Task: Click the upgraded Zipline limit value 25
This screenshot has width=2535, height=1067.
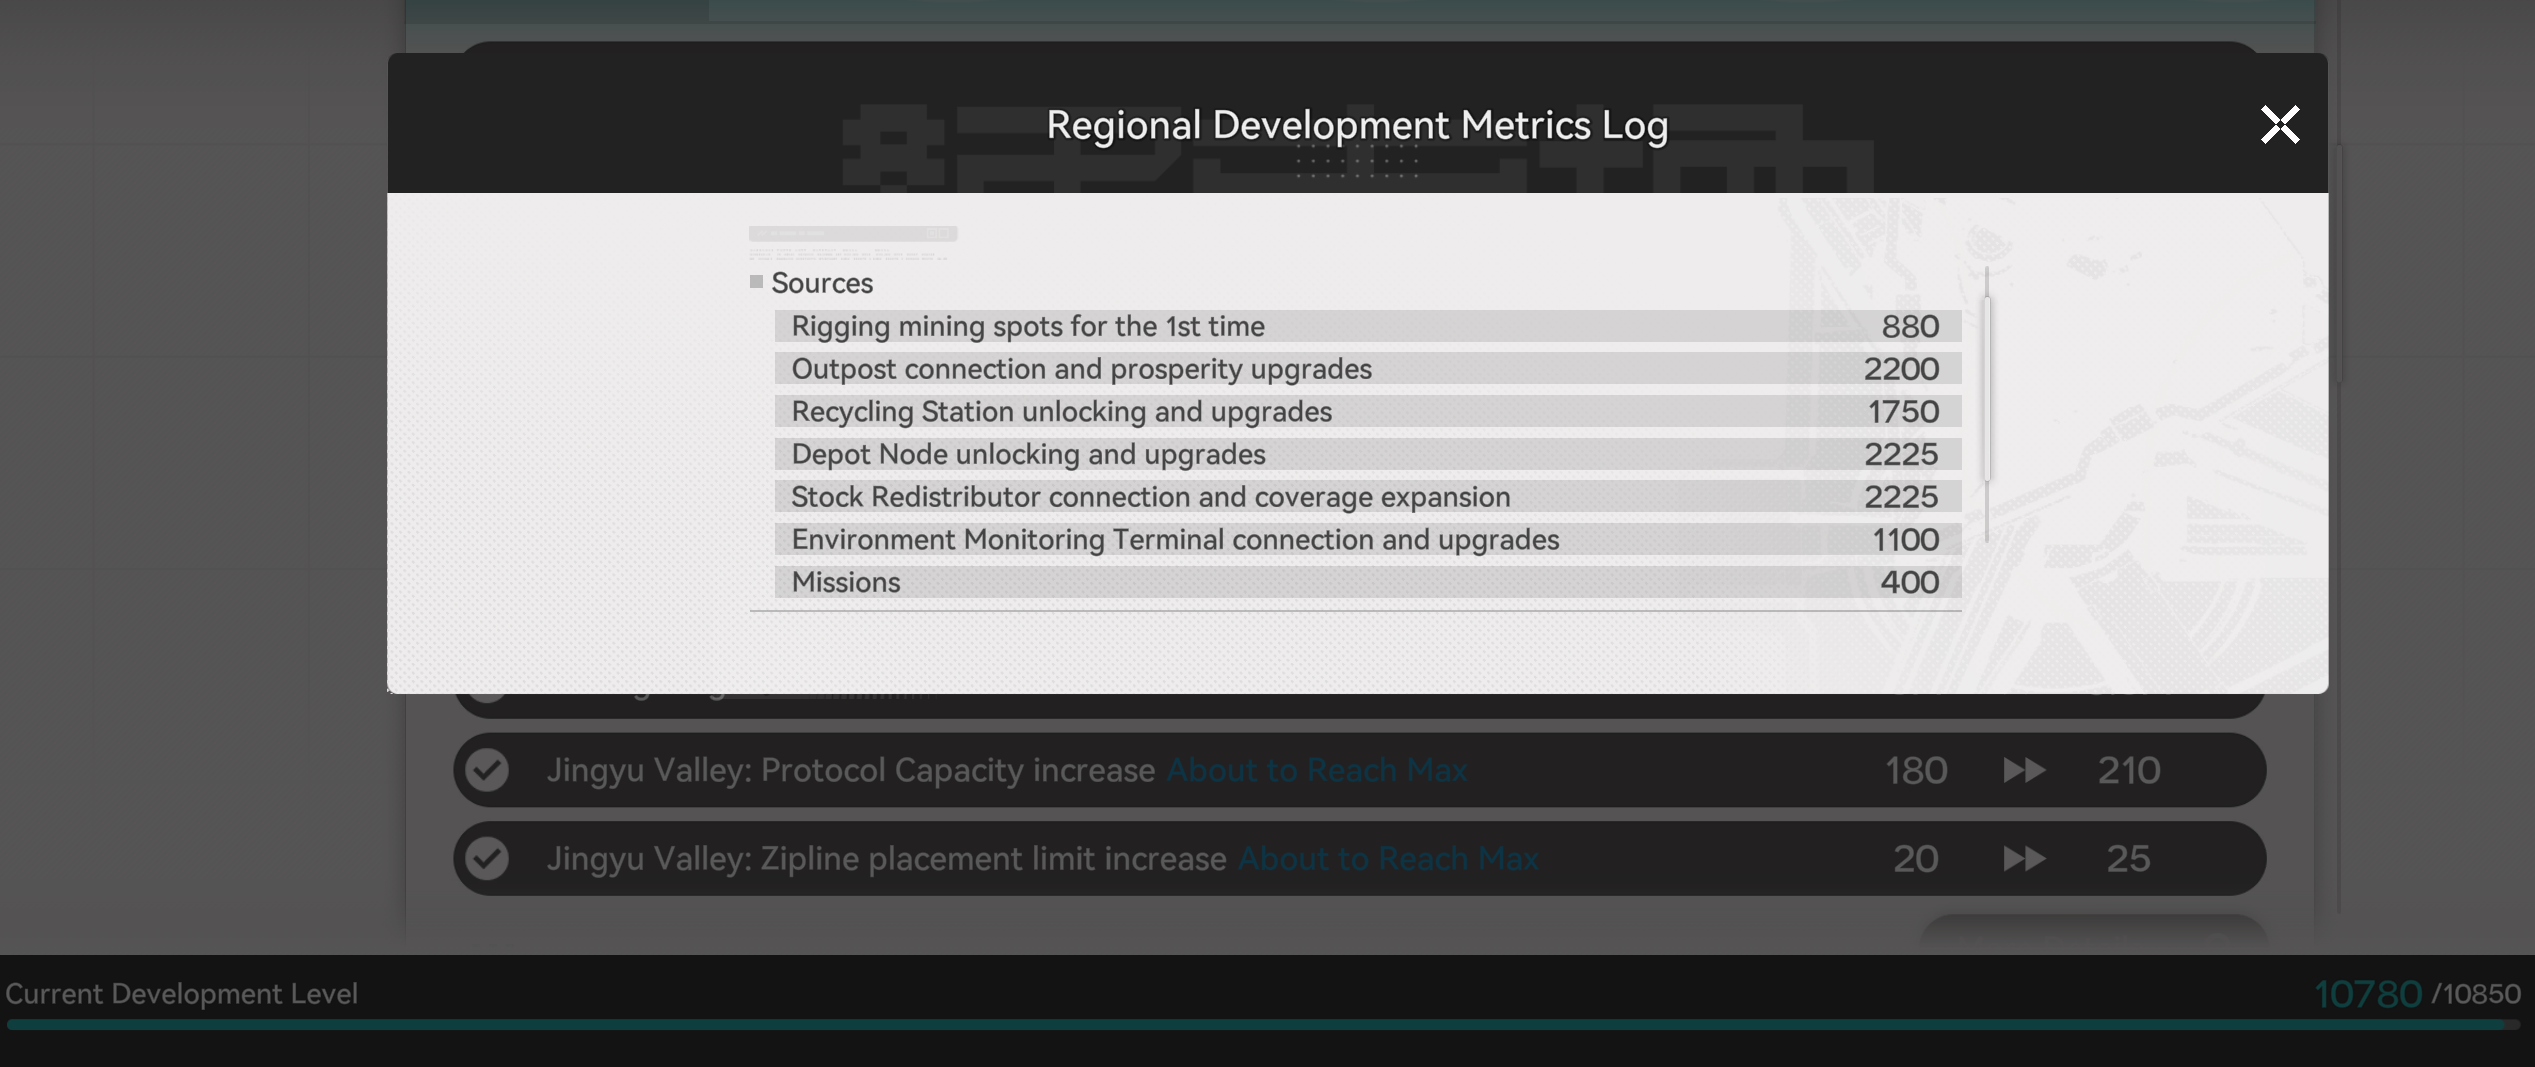Action: coord(2128,858)
